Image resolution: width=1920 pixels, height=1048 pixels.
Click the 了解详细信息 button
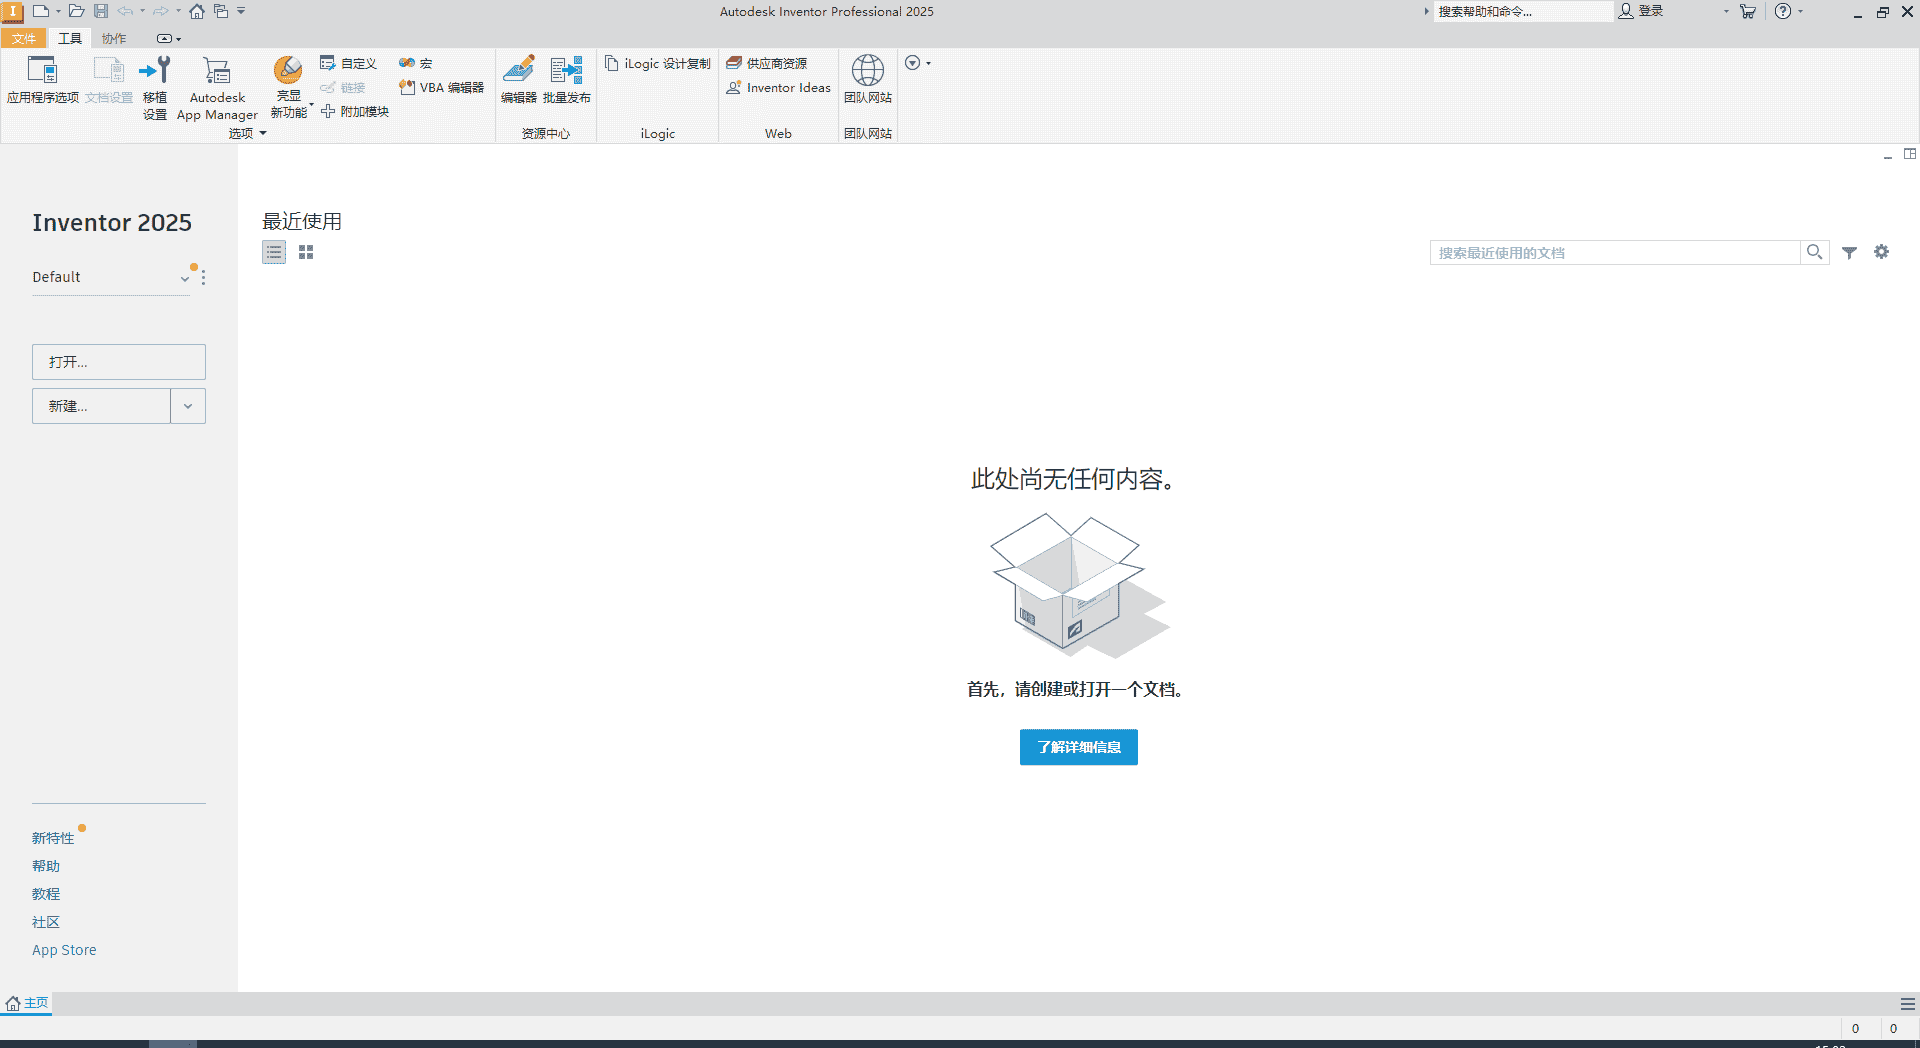tap(1078, 747)
